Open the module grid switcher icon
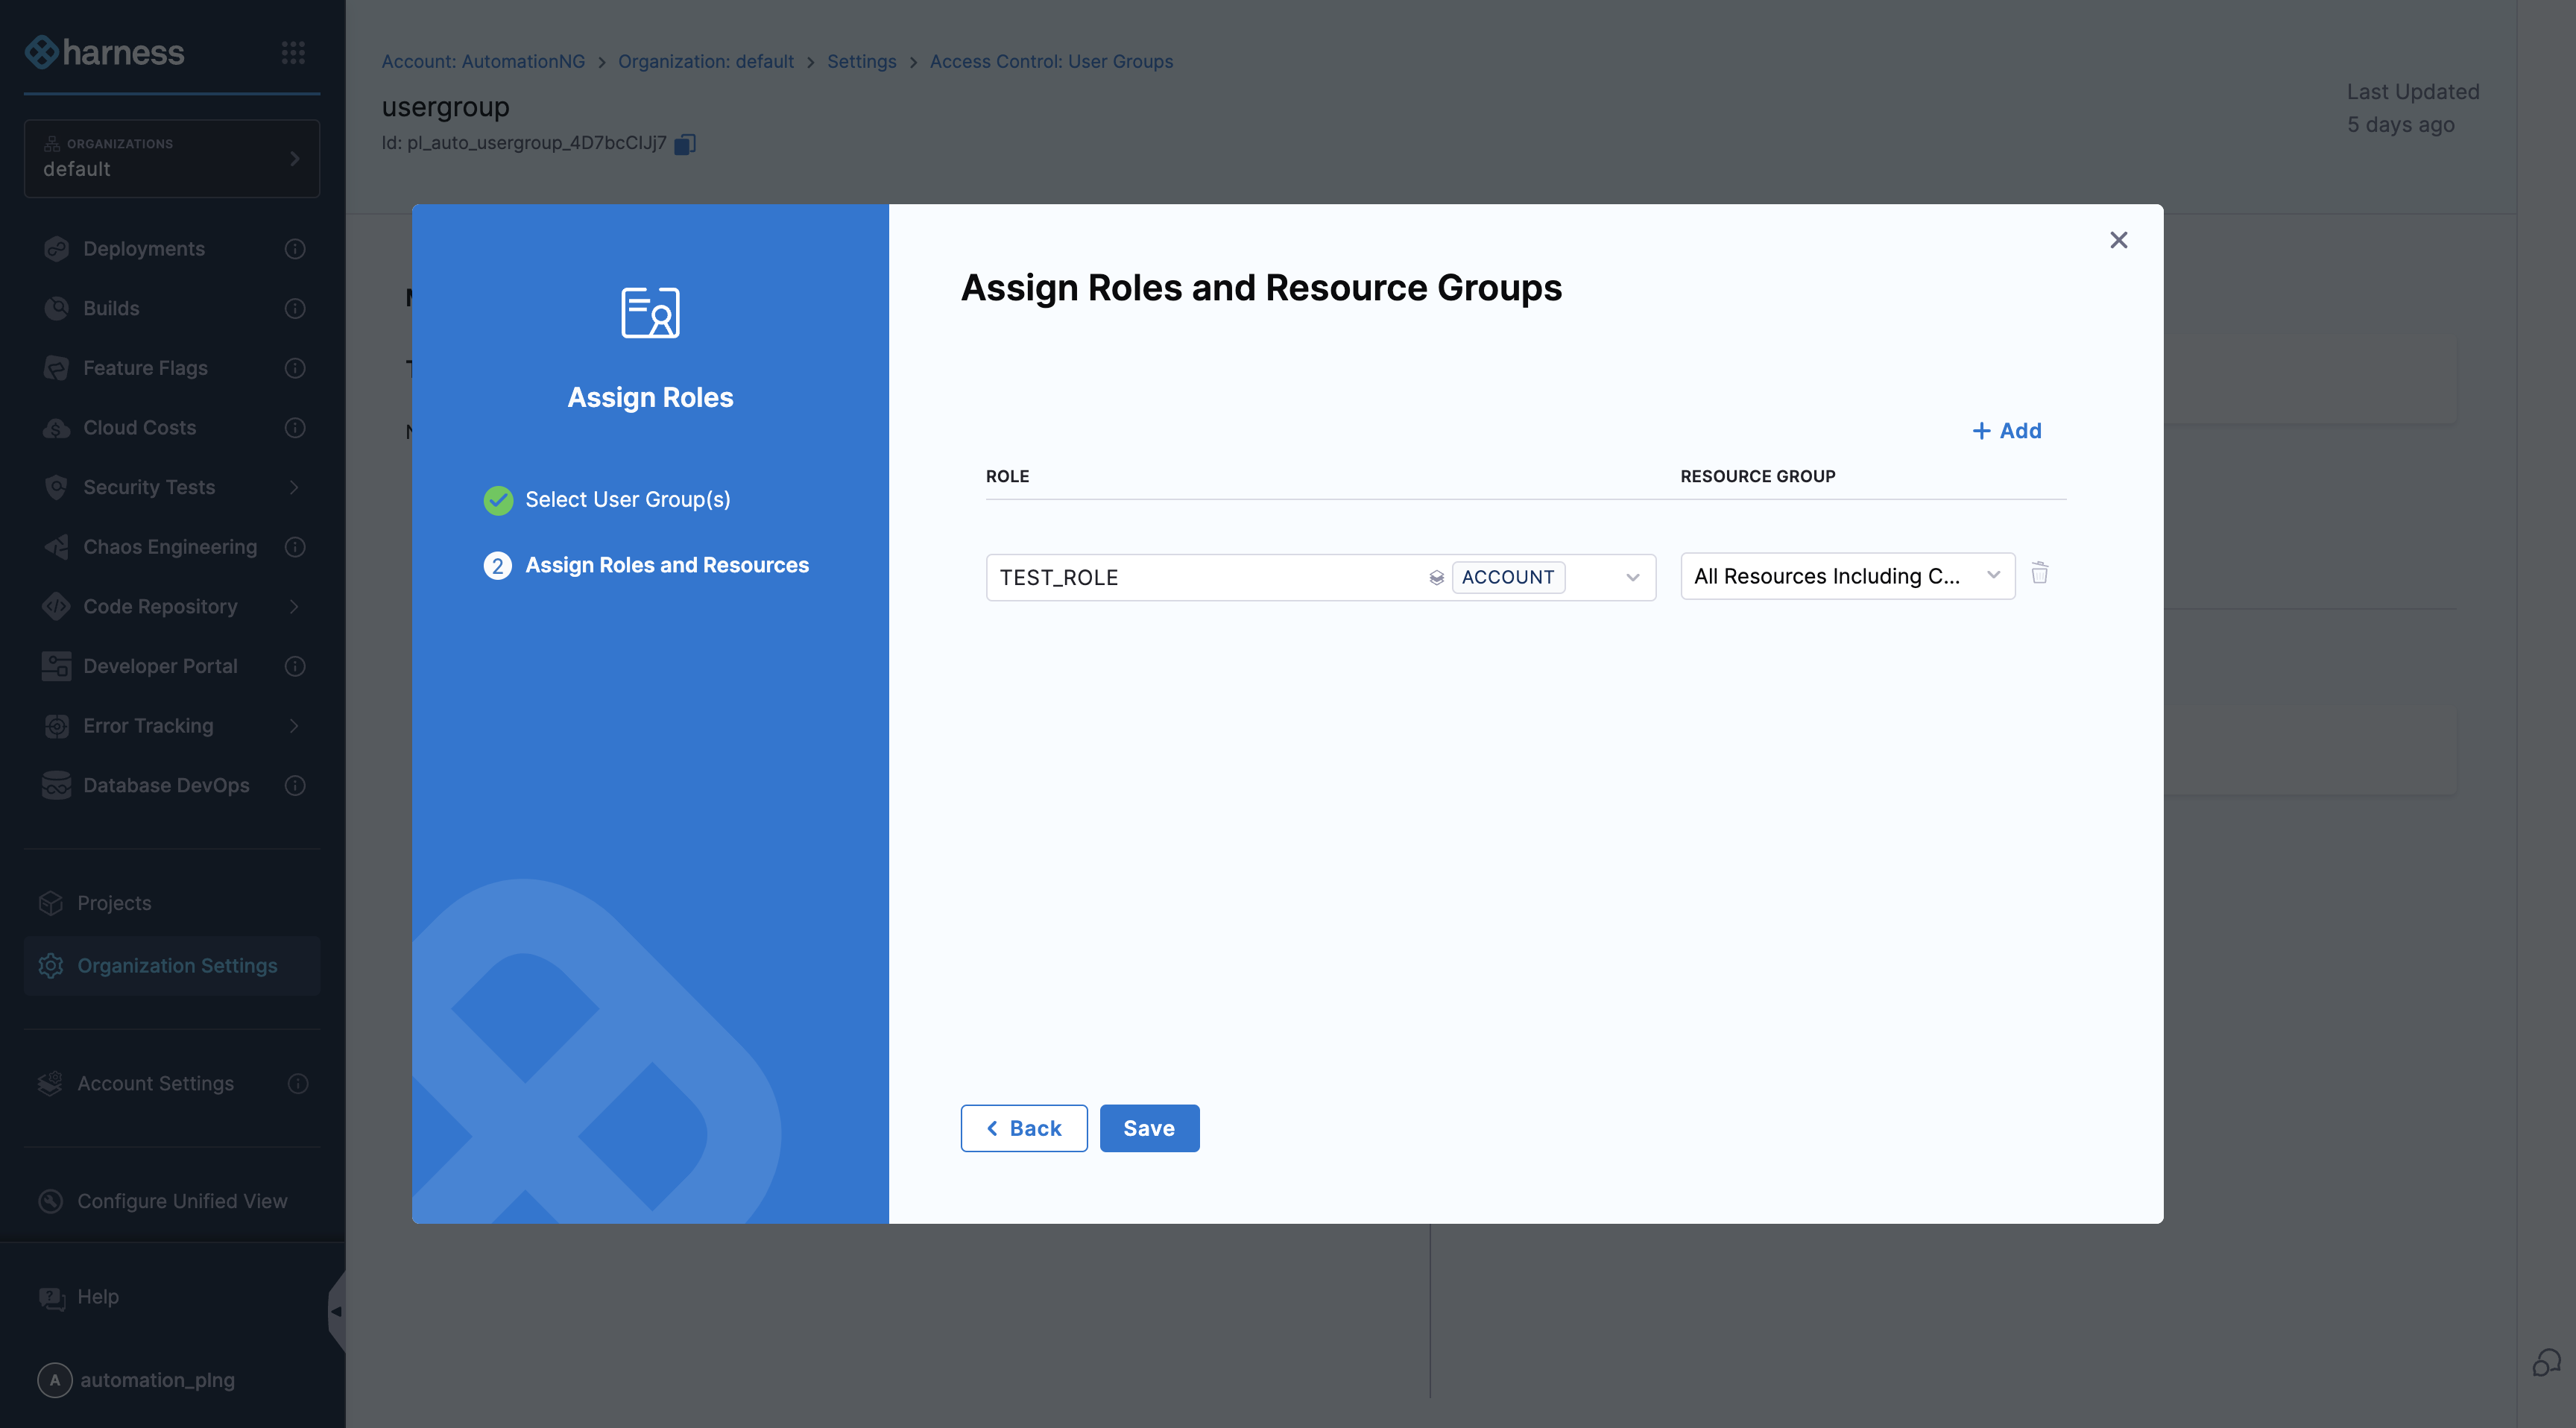2576x1428 pixels. [293, 52]
